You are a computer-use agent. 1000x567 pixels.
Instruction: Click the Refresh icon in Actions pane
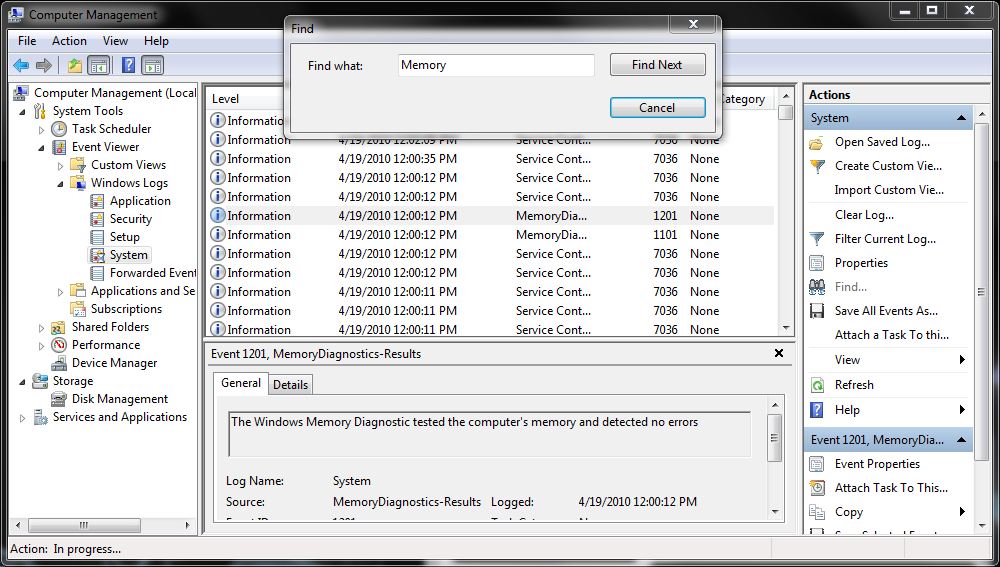point(817,385)
